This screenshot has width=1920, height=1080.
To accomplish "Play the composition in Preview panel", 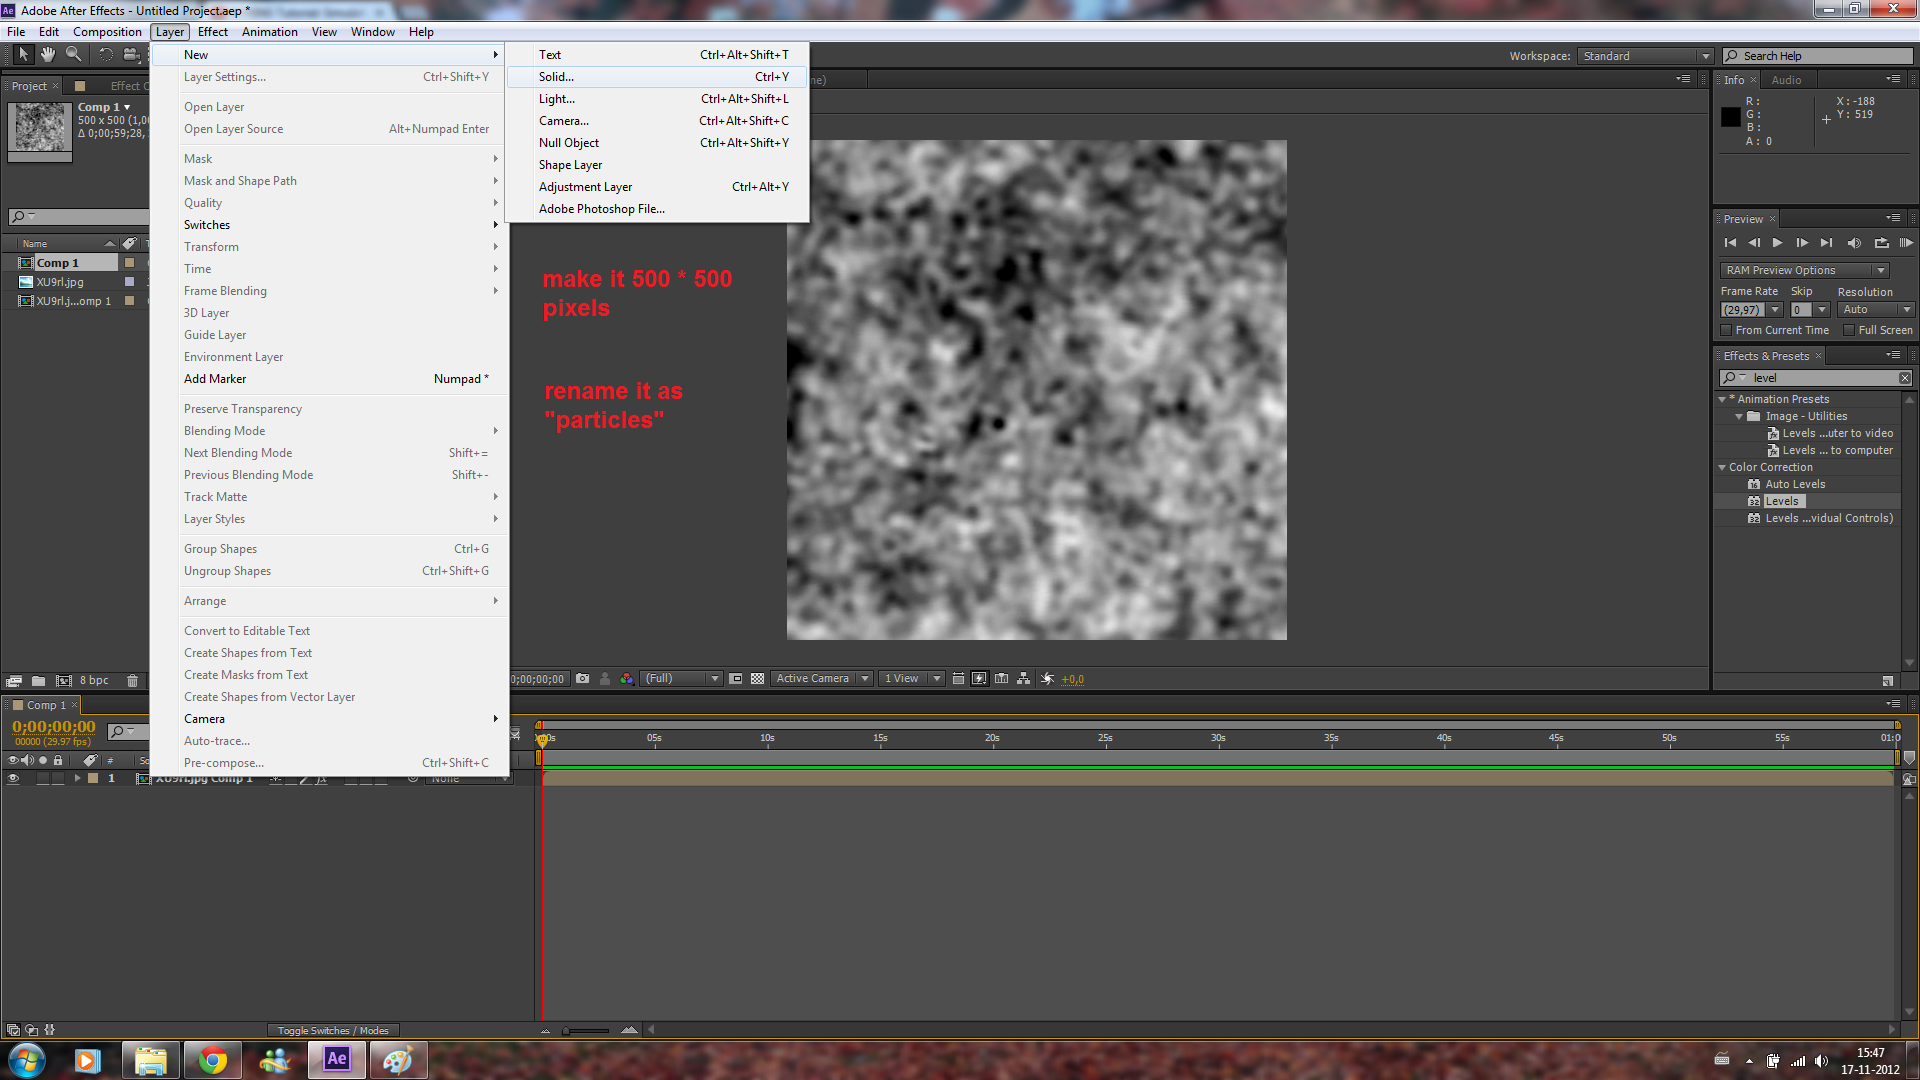I will coord(1777,243).
